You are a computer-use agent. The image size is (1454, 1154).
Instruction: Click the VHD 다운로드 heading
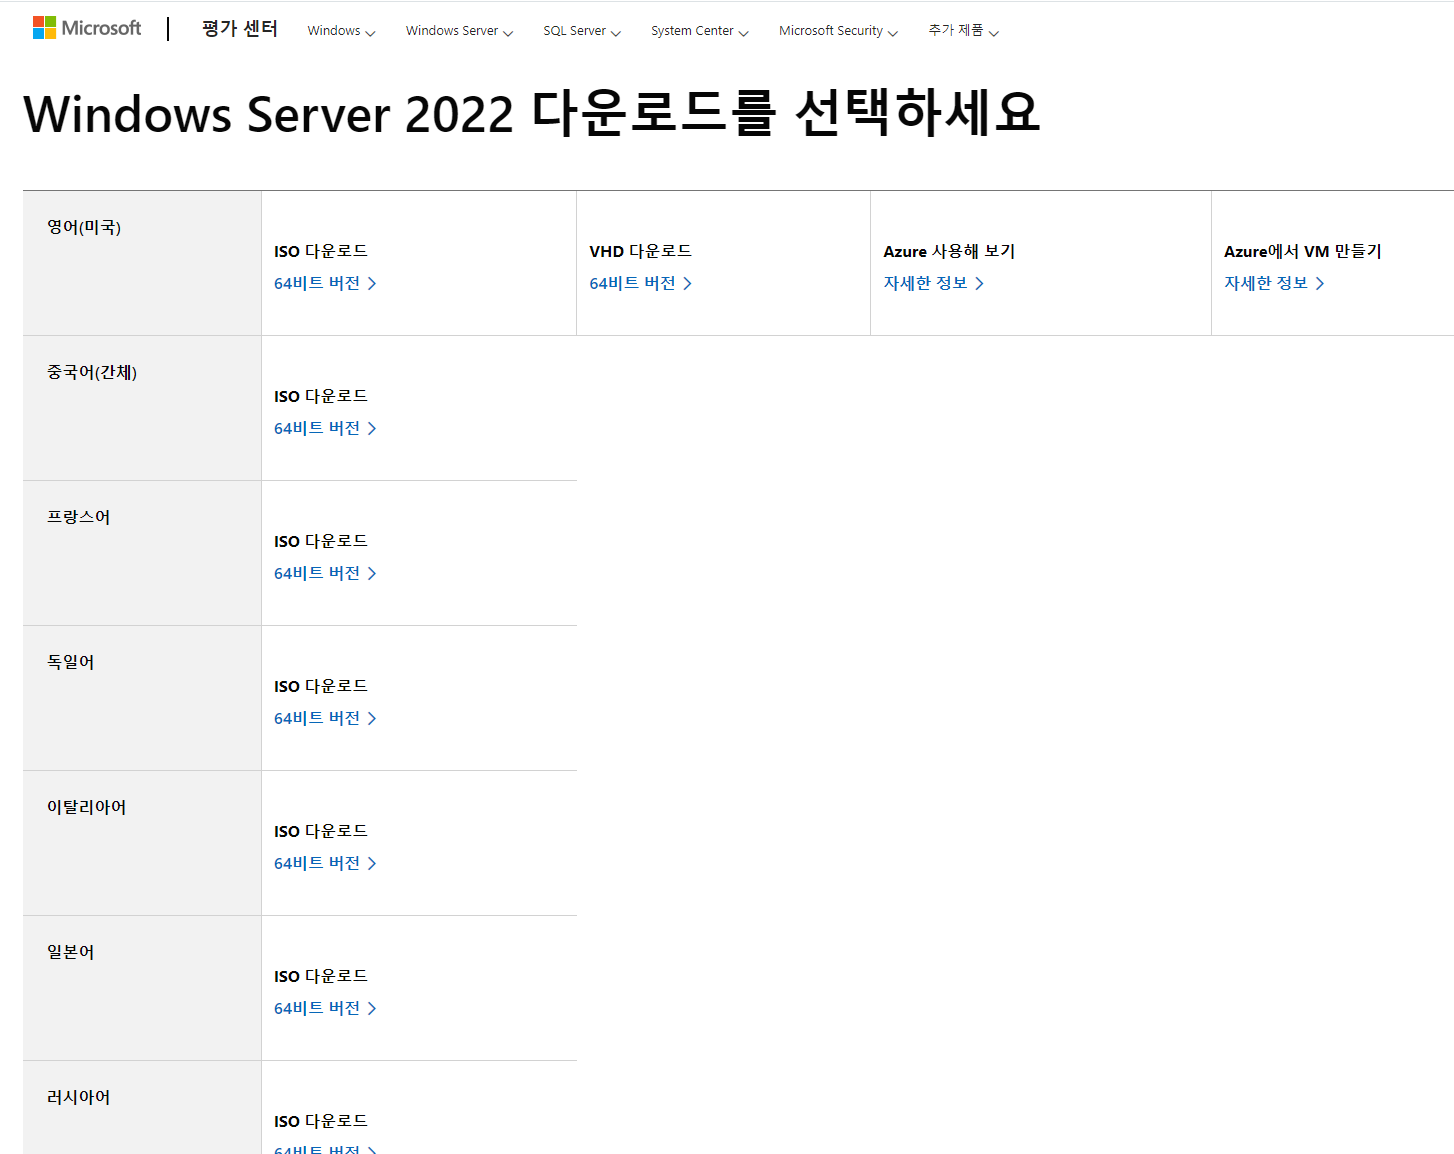click(640, 251)
